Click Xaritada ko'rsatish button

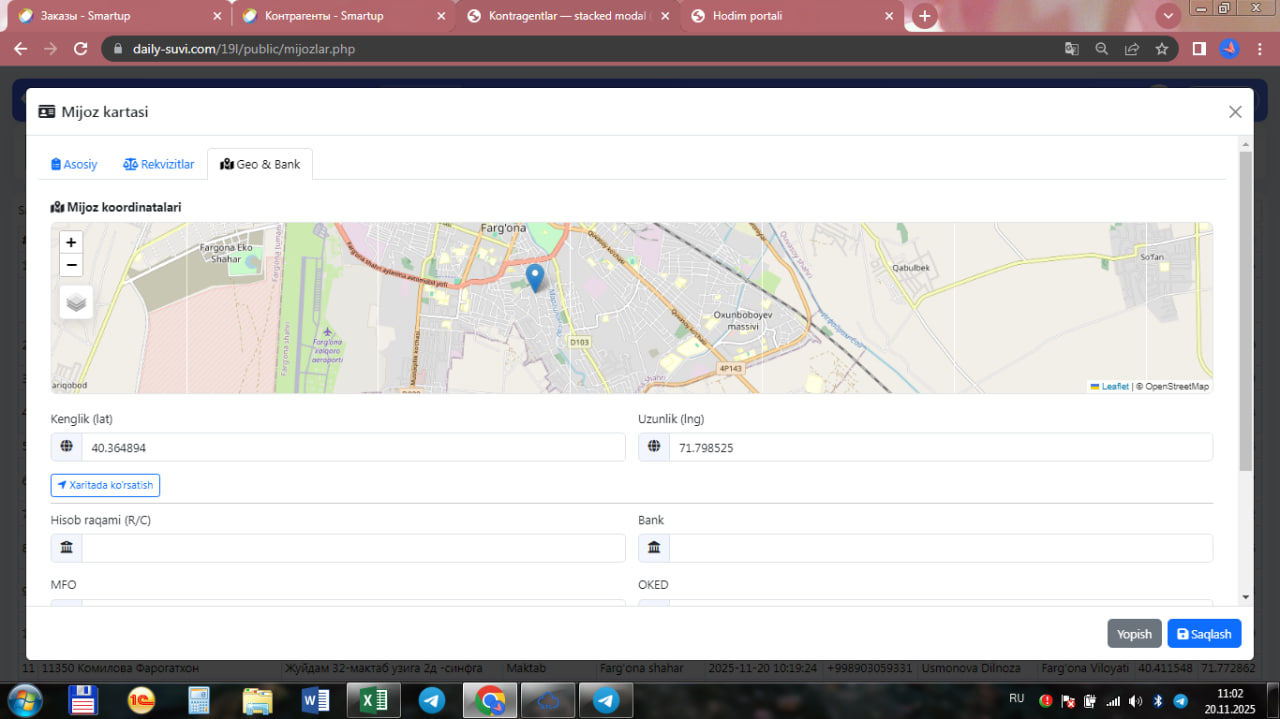[105, 485]
